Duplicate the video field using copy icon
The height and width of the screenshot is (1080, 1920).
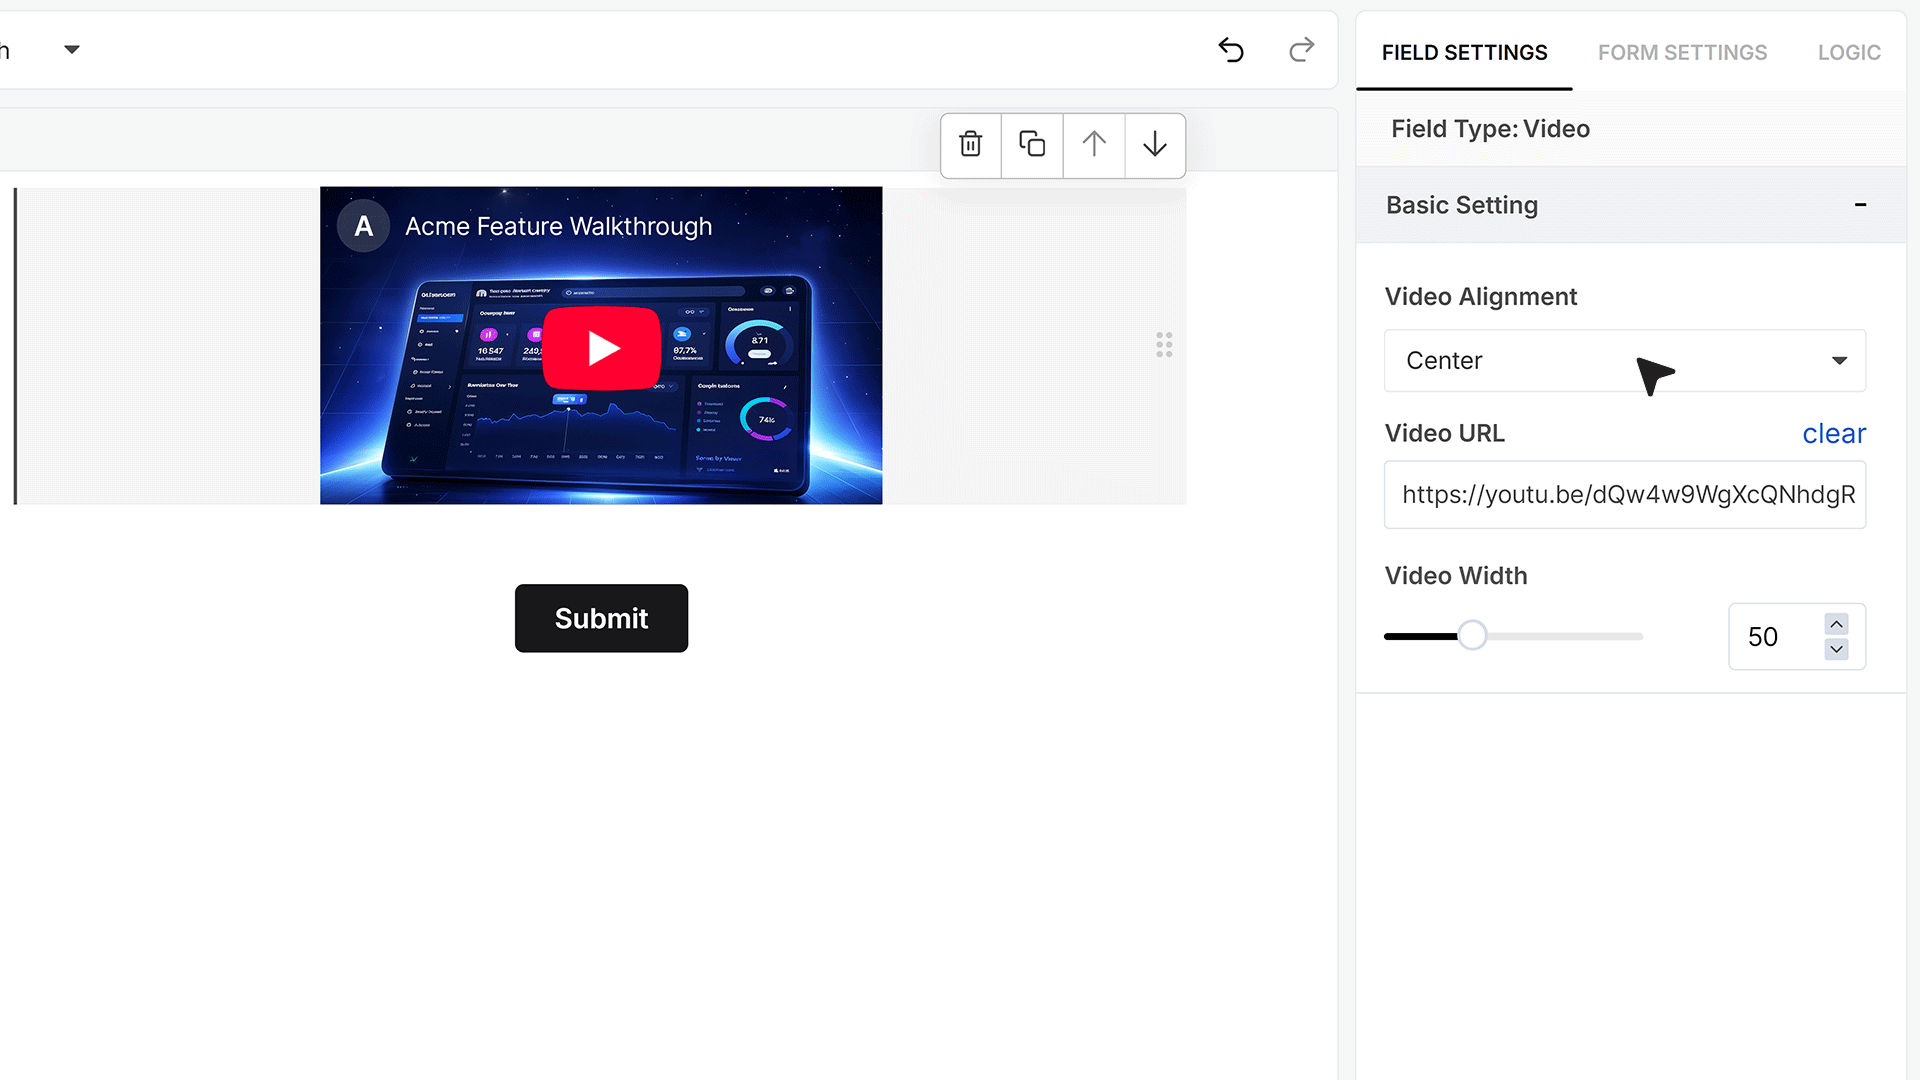[1032, 145]
